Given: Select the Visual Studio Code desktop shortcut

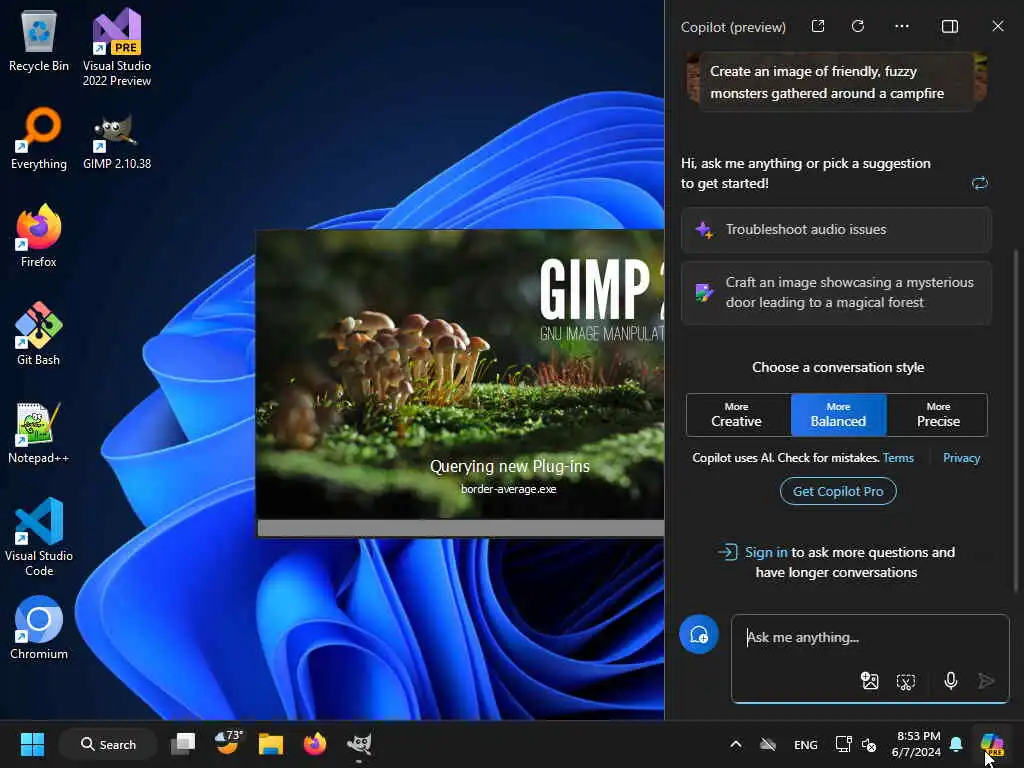Looking at the screenshot, I should 39,537.
